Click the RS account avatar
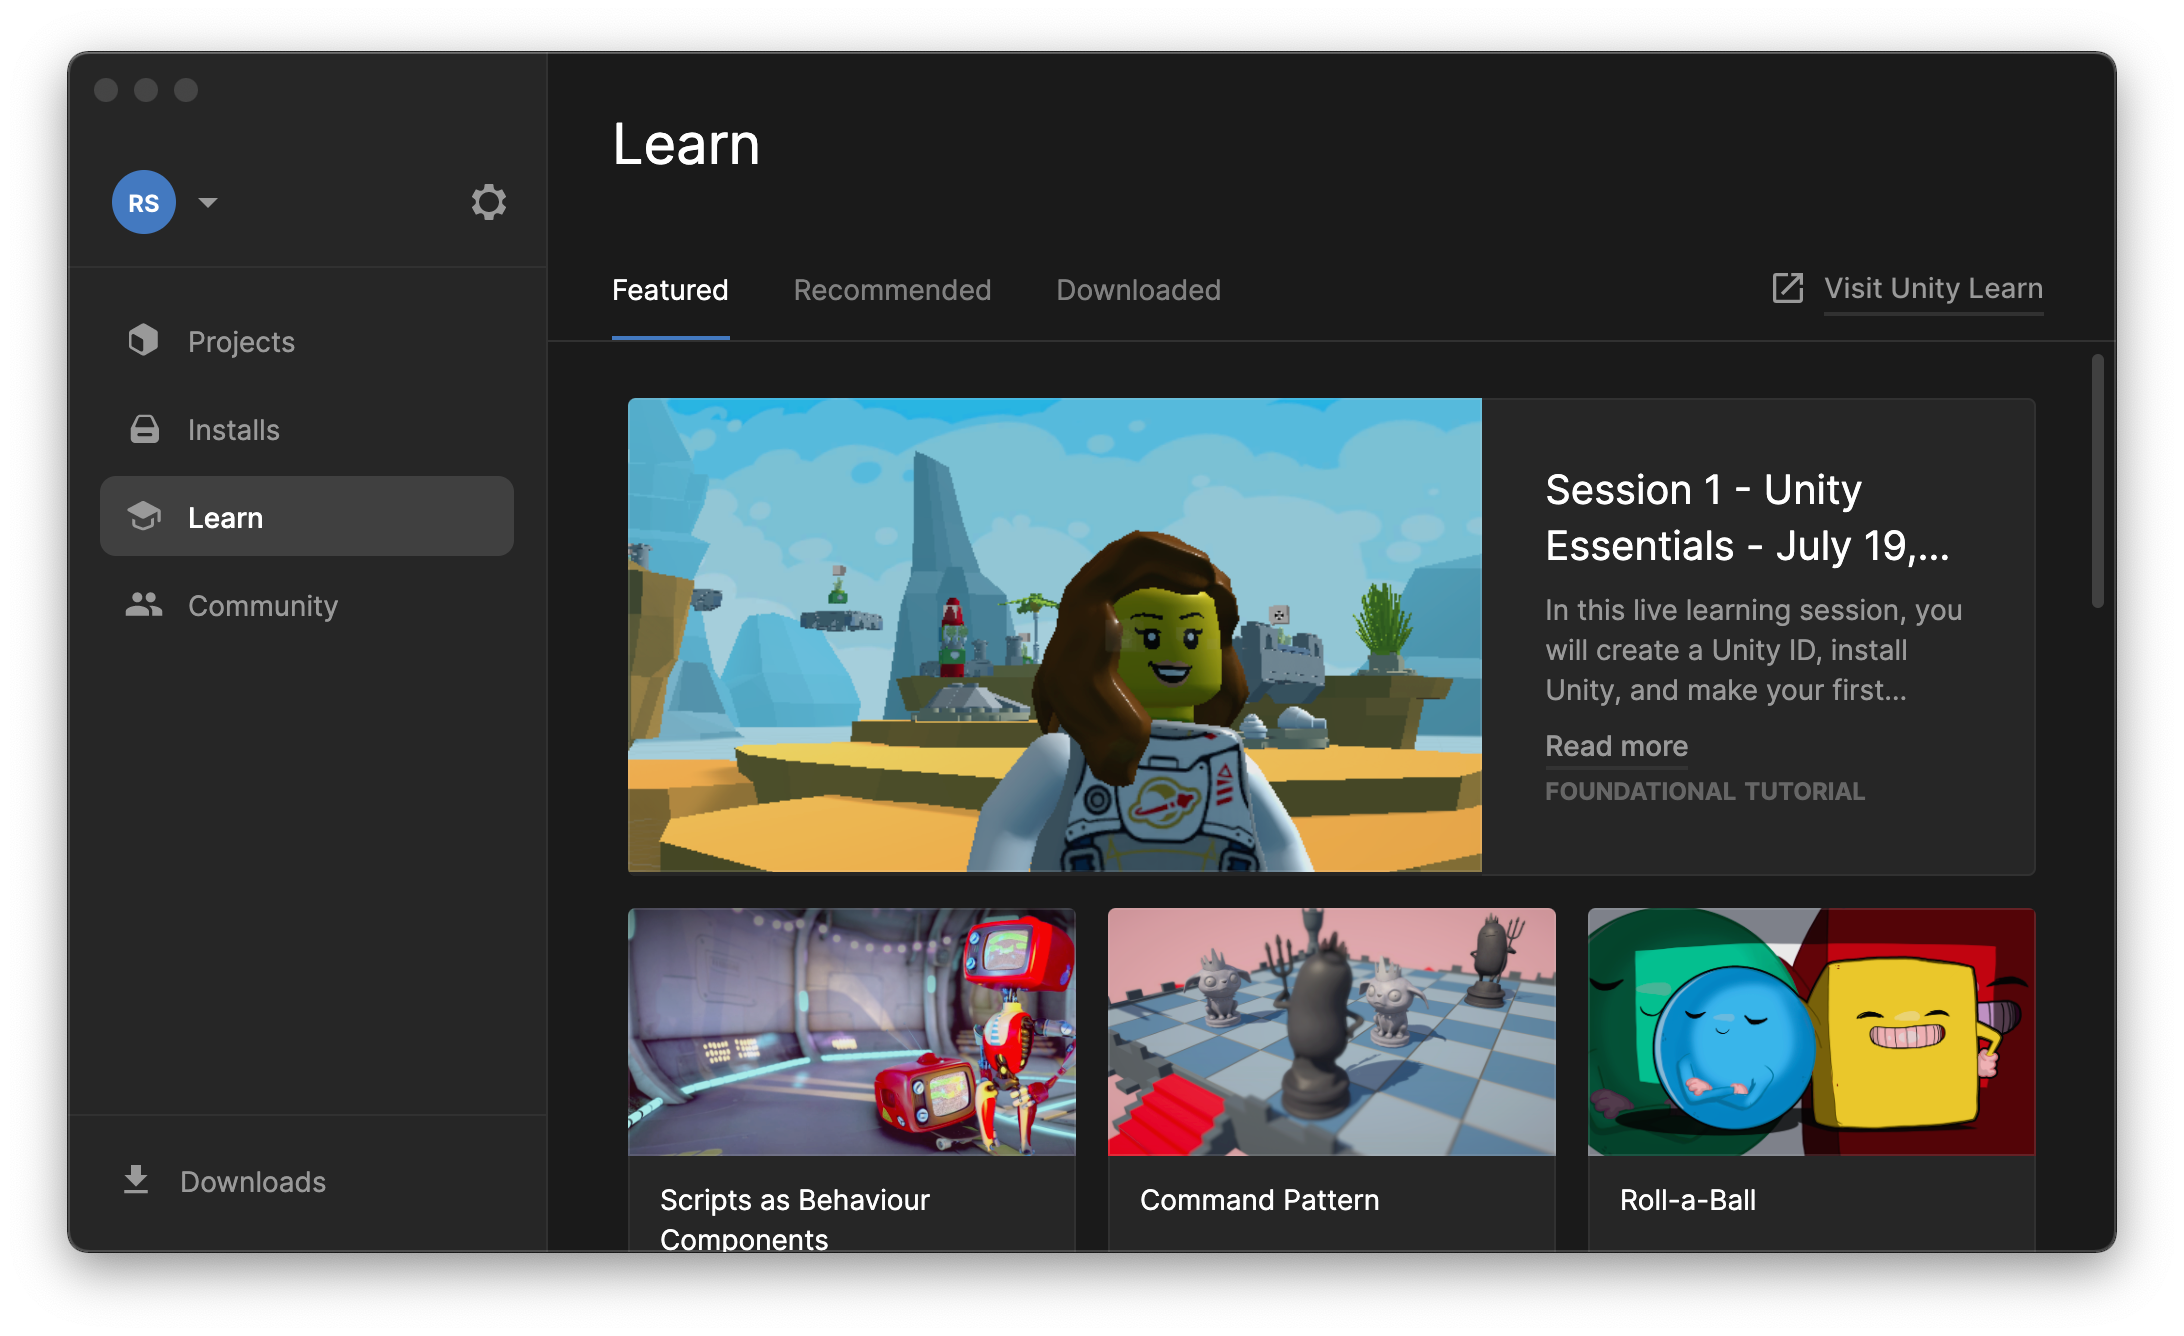Viewport: 2184px width, 1336px height. [144, 203]
